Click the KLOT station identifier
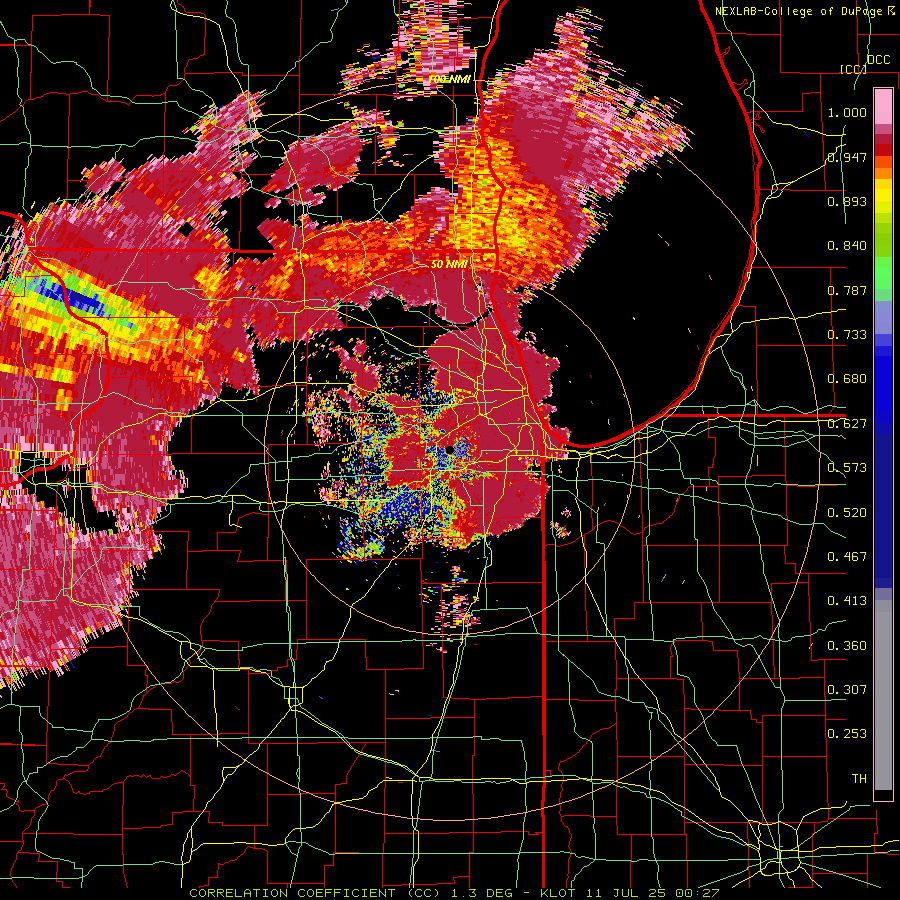This screenshot has height=900, width=900. (x=558, y=893)
